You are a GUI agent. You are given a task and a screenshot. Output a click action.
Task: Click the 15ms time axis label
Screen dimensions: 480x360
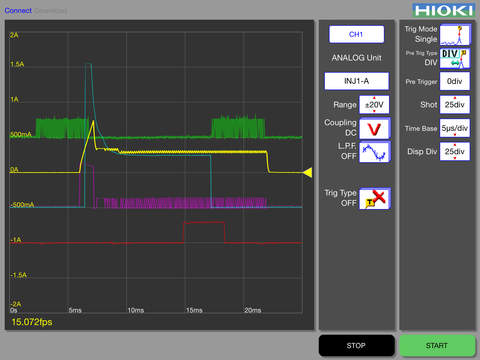194,310
